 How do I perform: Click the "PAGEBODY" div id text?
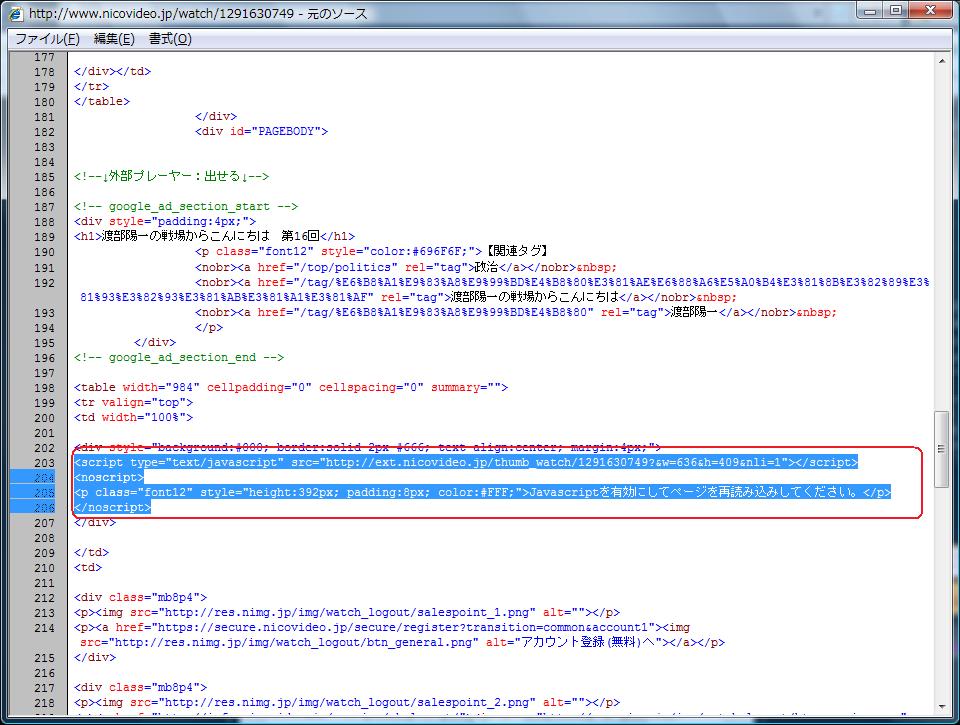(288, 131)
